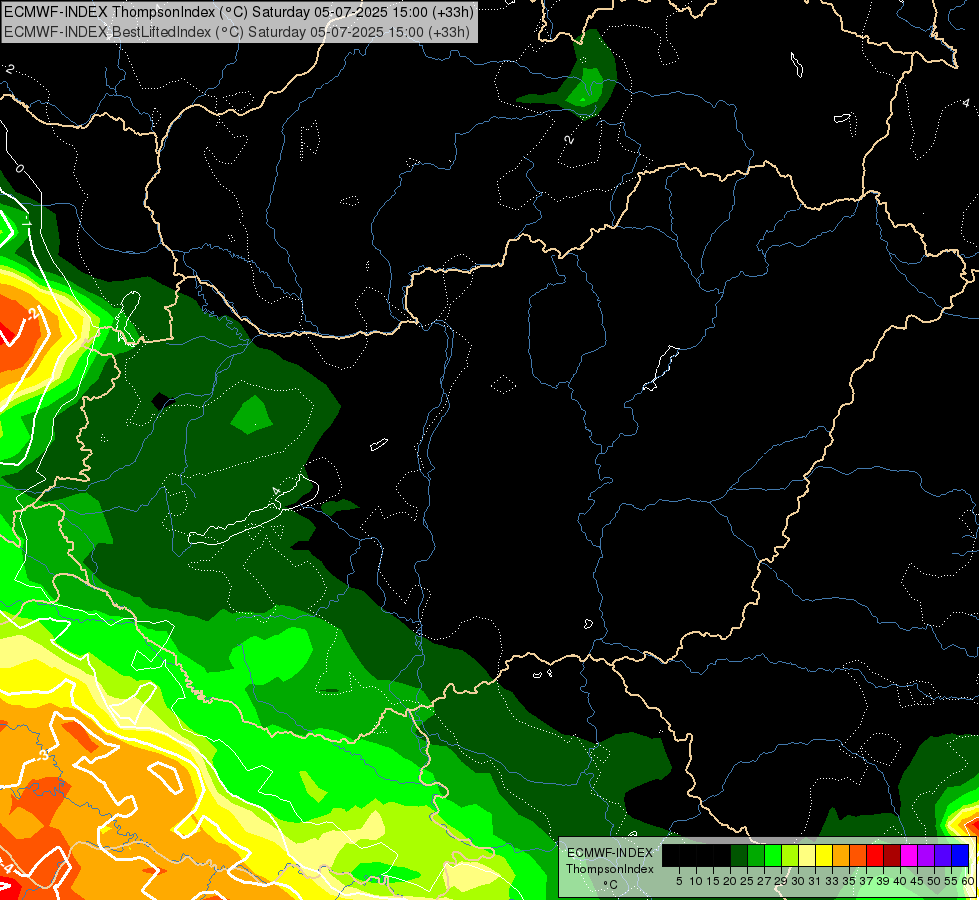The image size is (979, 900).
Task: Click the °C unit label in legend
Action: coord(611,885)
